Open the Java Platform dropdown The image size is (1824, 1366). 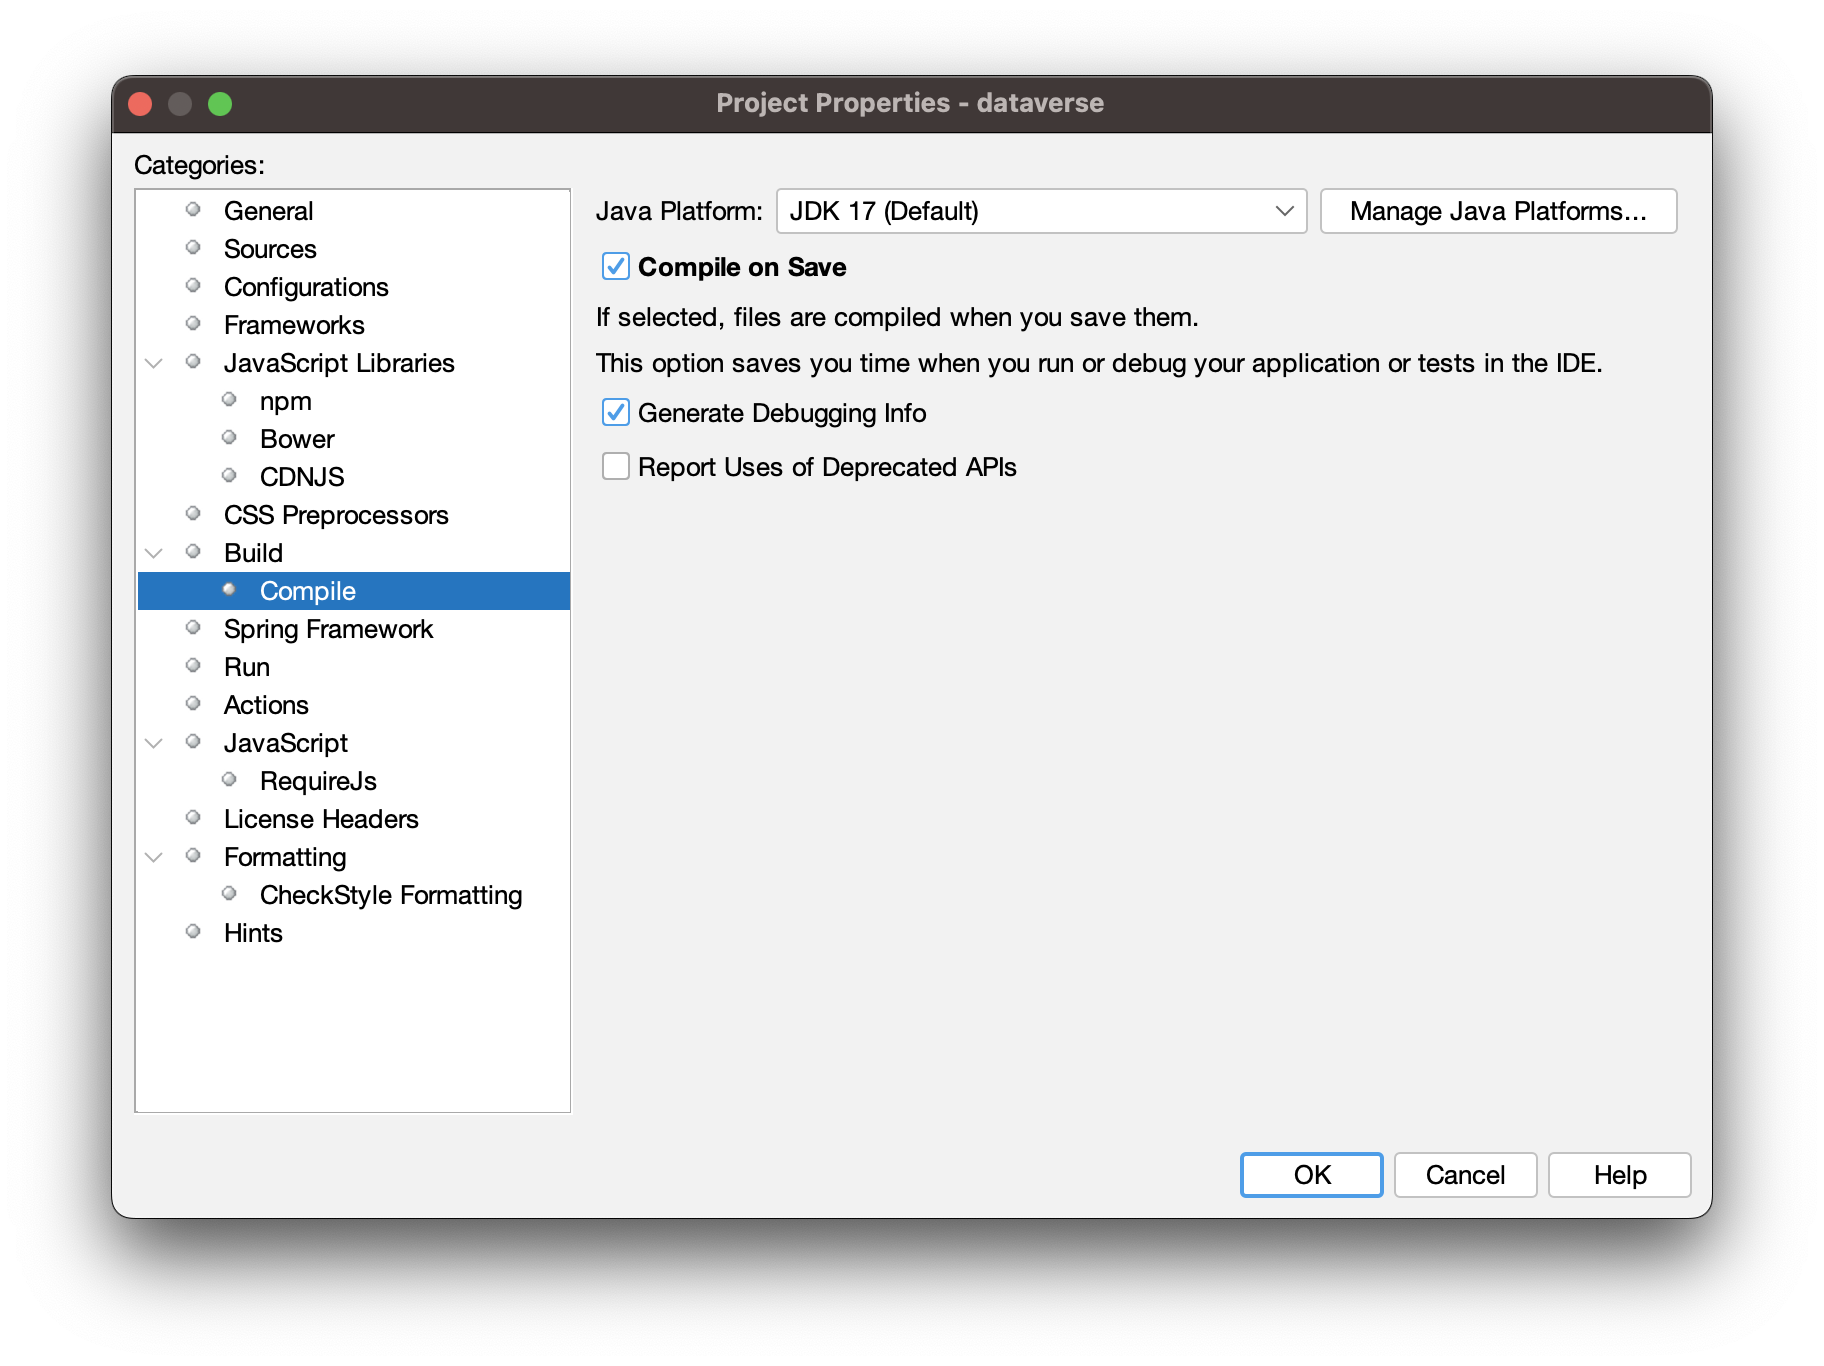pos(1040,211)
